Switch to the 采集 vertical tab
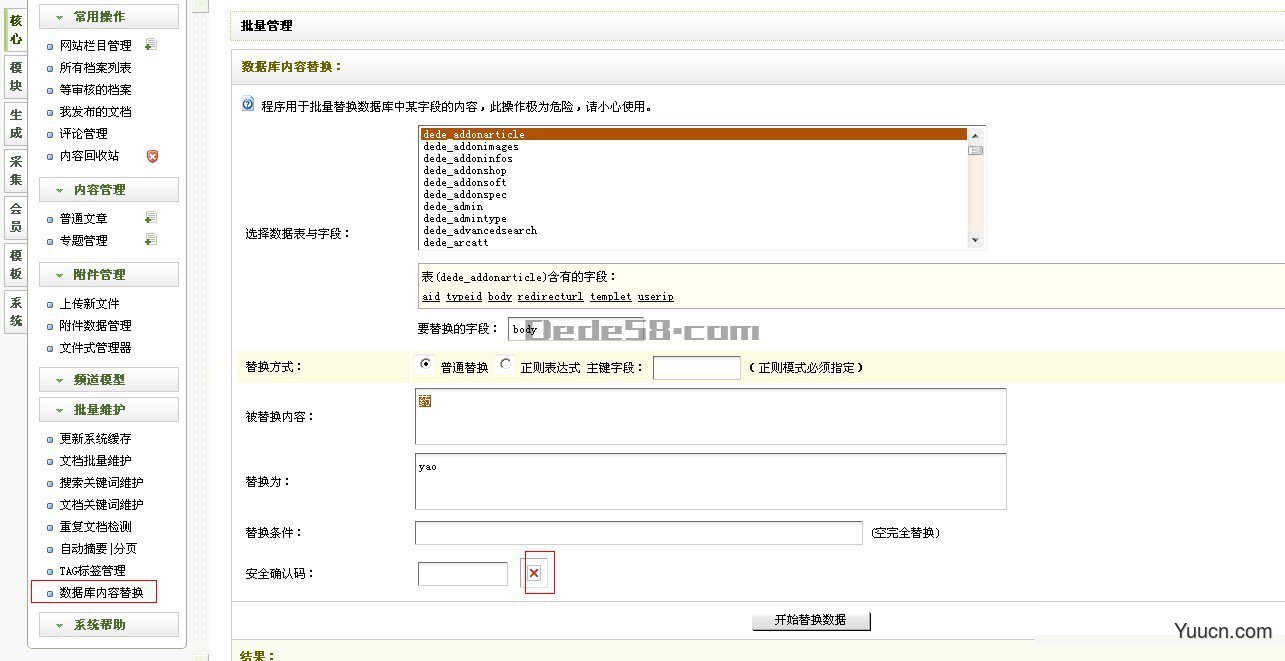Image resolution: width=1285 pixels, height=661 pixels. click(x=16, y=171)
